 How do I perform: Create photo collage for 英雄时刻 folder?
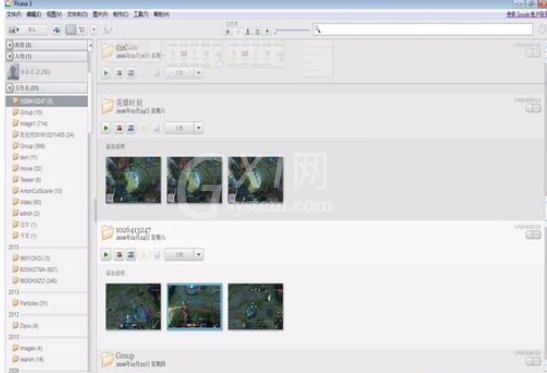[x=119, y=128]
